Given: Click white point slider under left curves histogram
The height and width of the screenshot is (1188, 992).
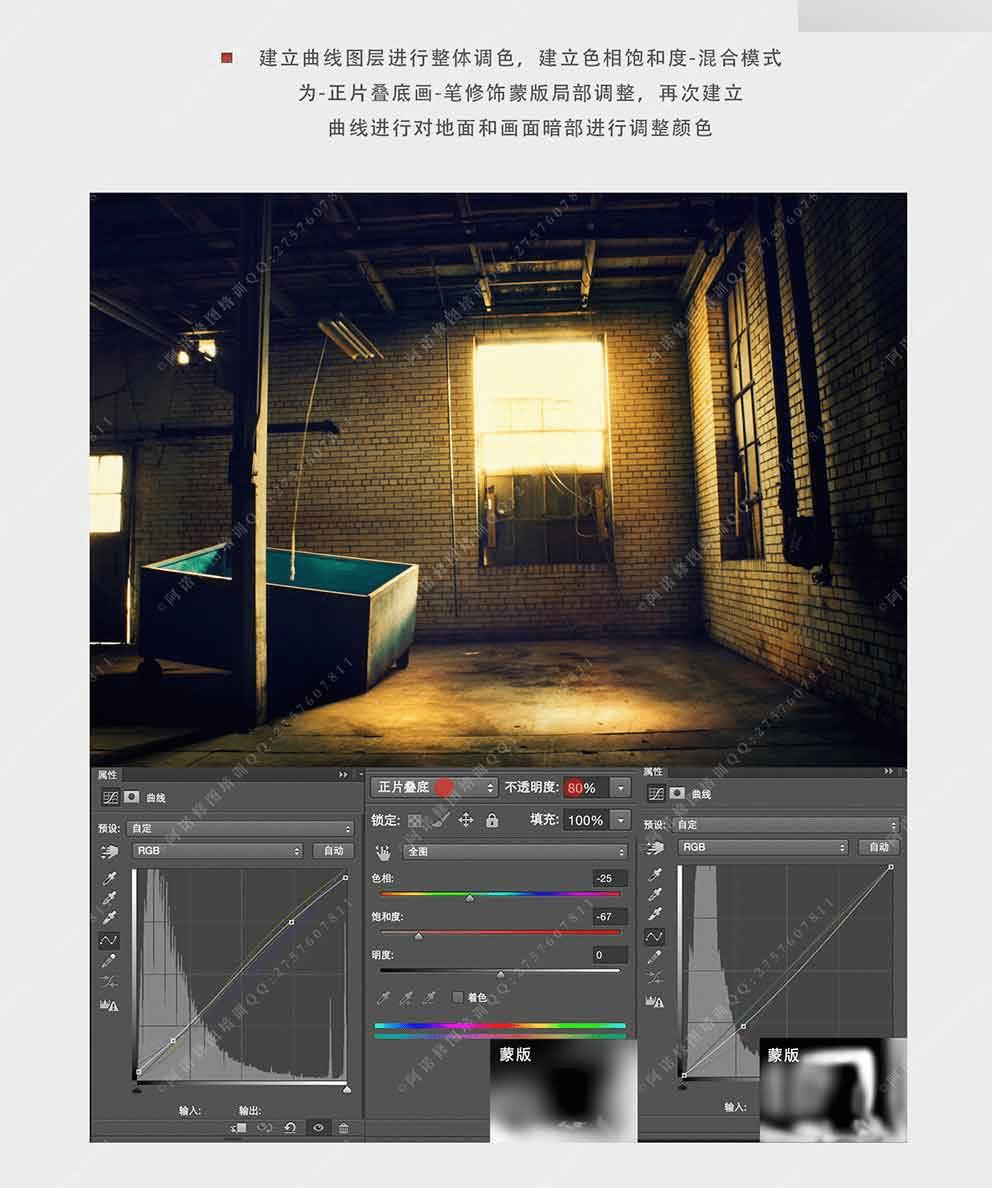Looking at the screenshot, I should (346, 1090).
